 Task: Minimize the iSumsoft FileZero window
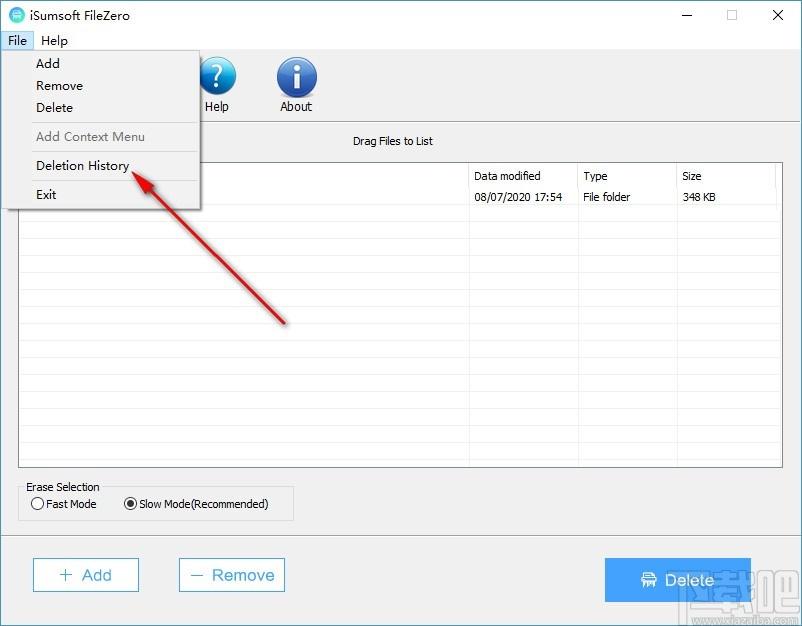click(687, 16)
